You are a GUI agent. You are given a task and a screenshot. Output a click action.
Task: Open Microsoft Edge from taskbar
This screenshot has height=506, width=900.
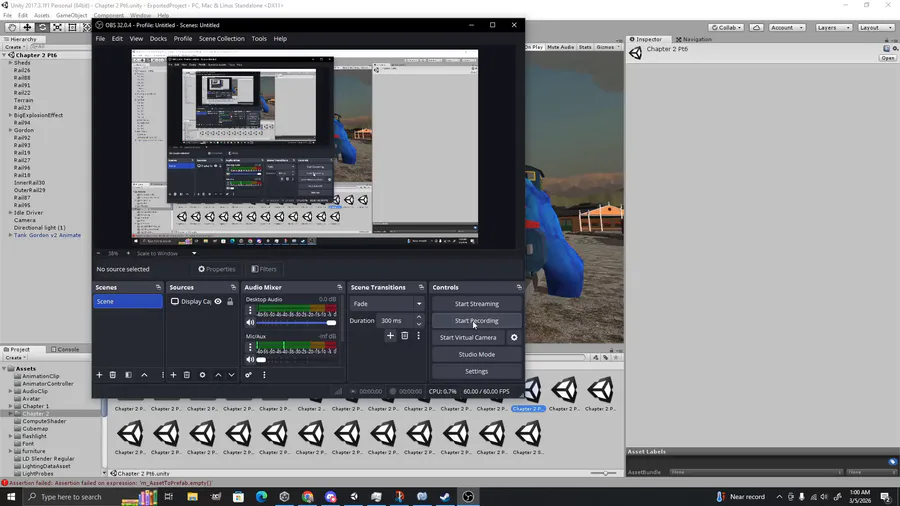[x=262, y=497]
